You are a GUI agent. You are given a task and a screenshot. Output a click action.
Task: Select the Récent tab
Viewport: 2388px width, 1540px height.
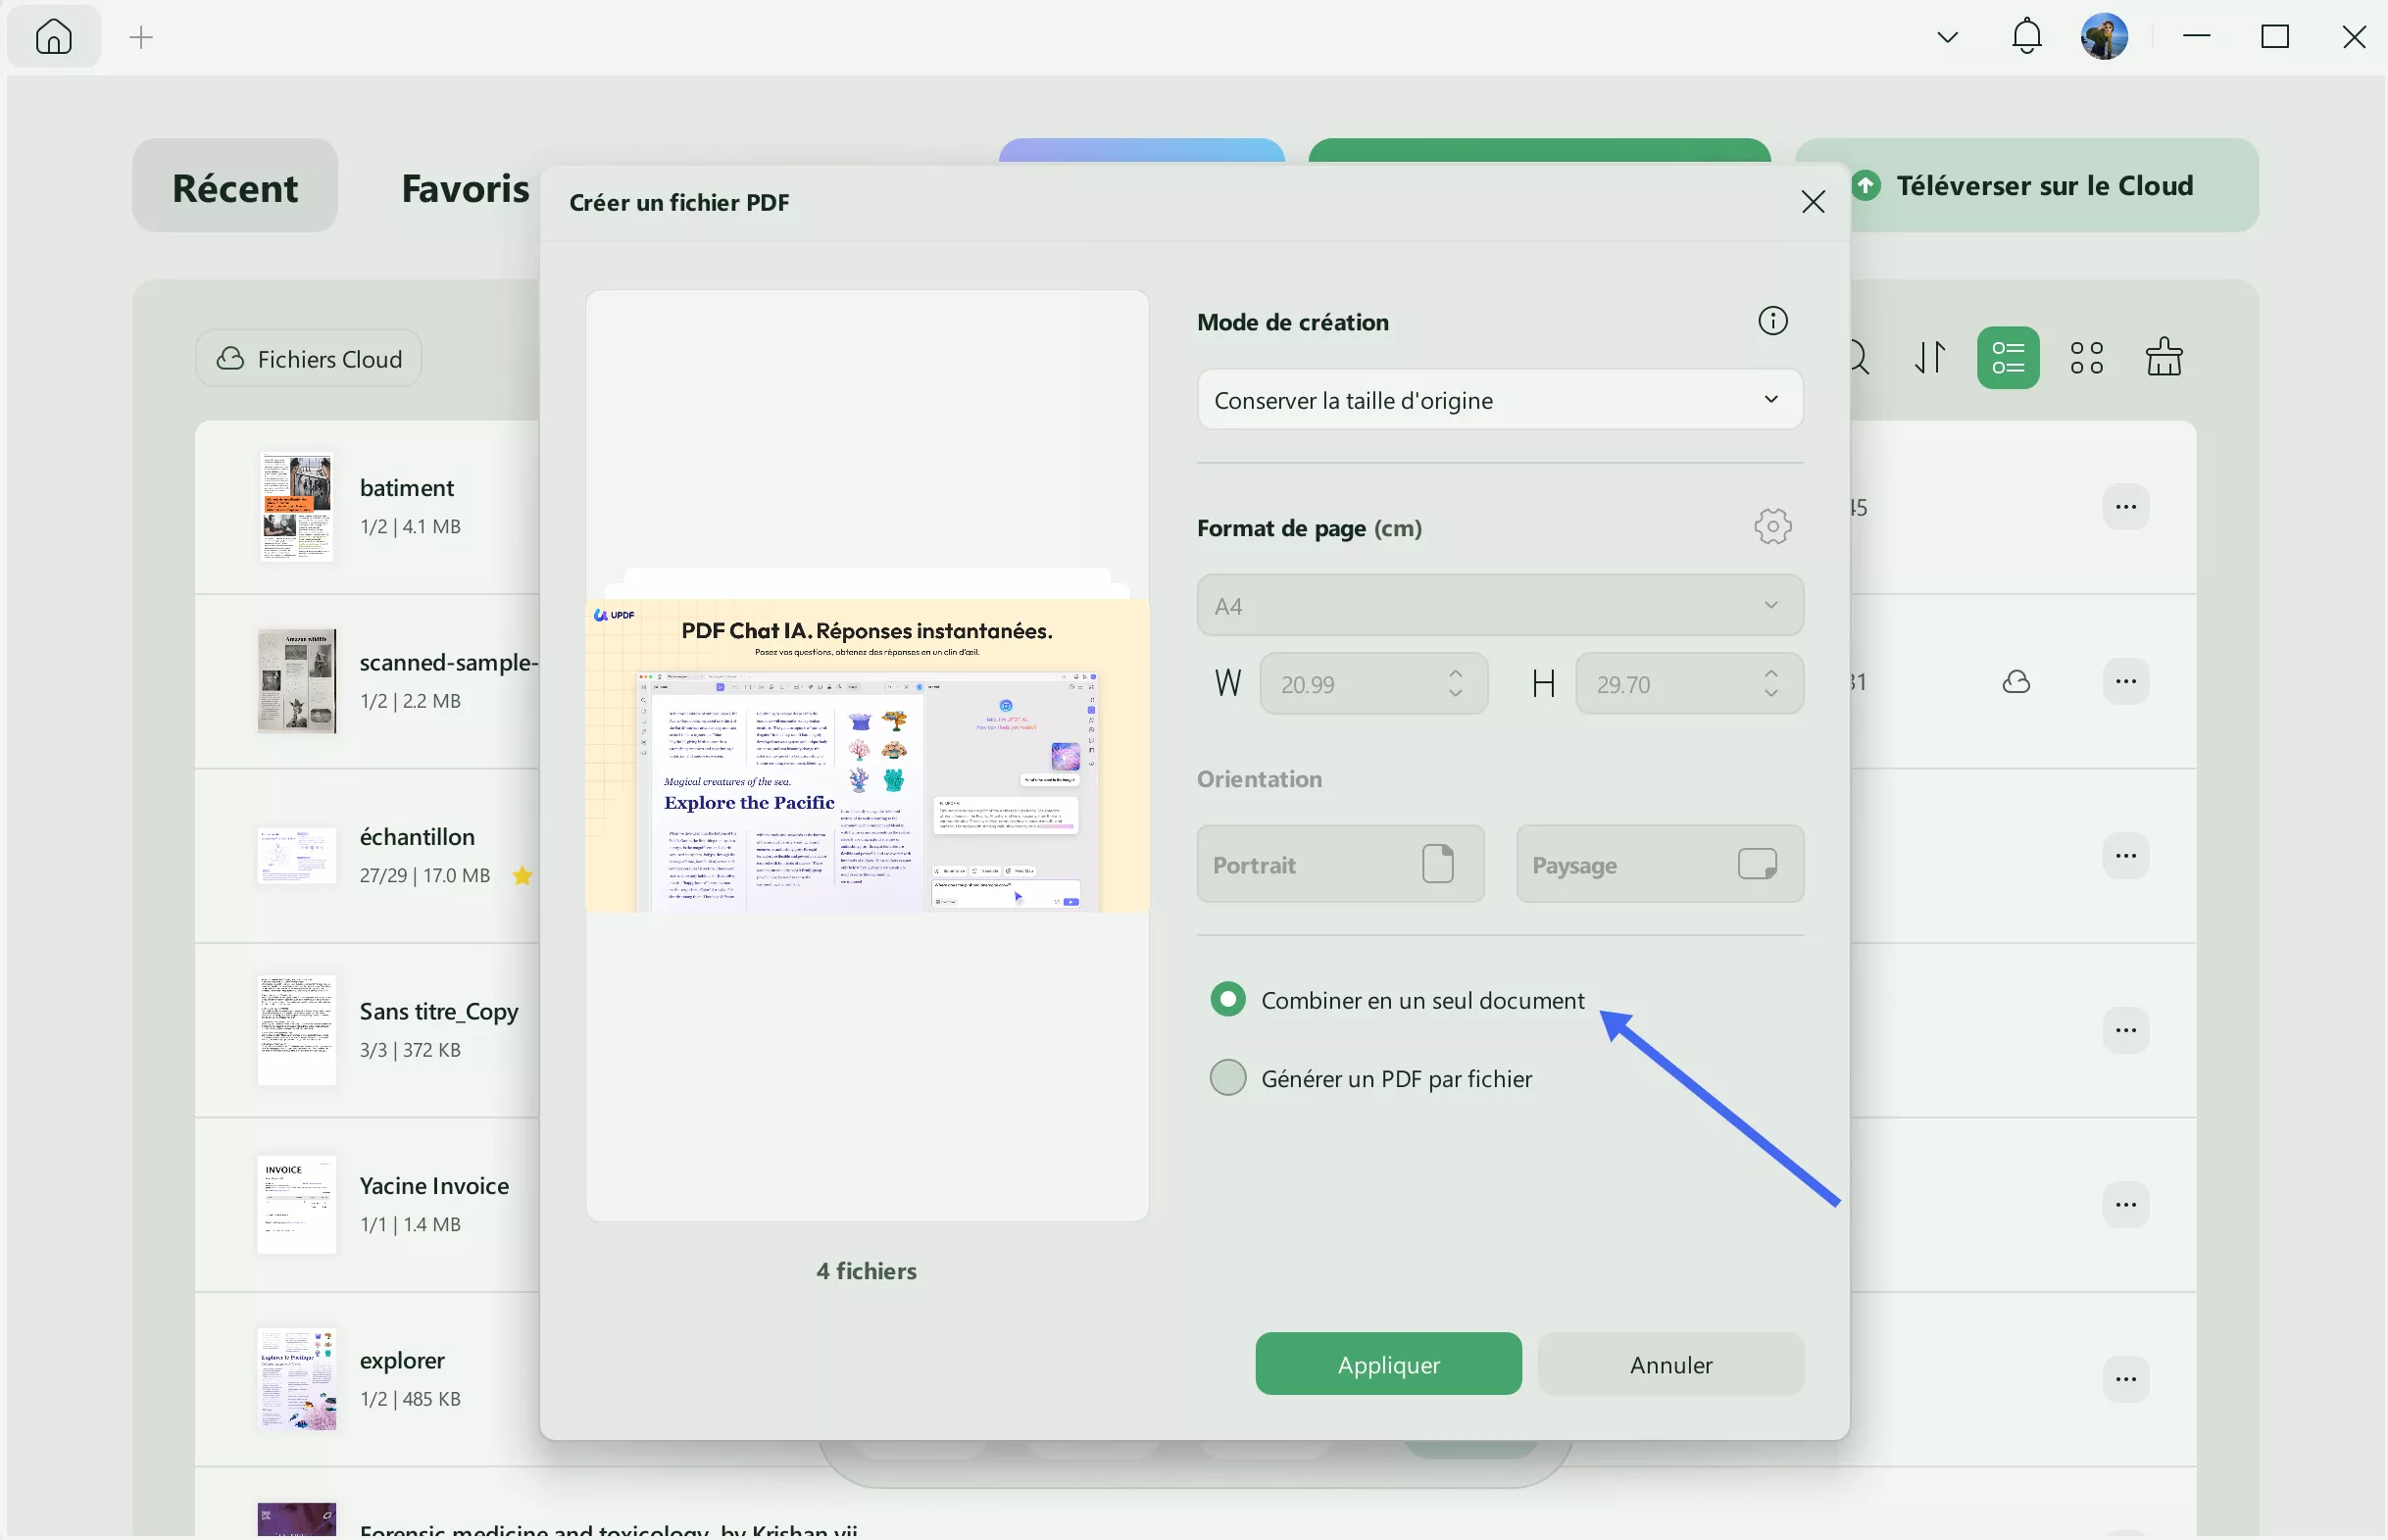(x=234, y=186)
